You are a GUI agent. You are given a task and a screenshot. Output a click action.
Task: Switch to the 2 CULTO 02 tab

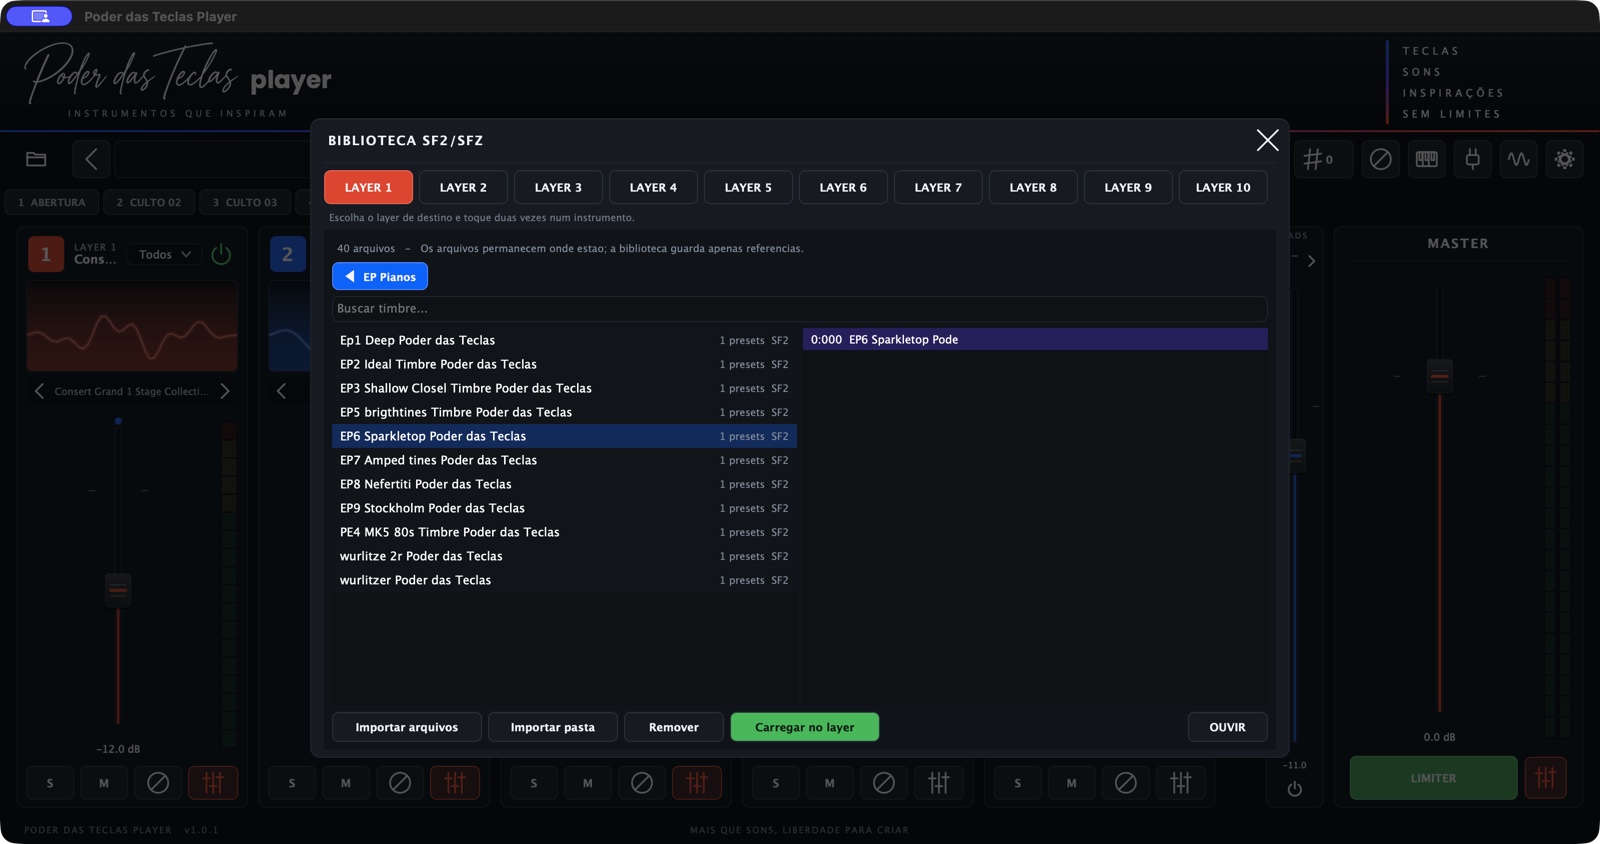(x=149, y=202)
